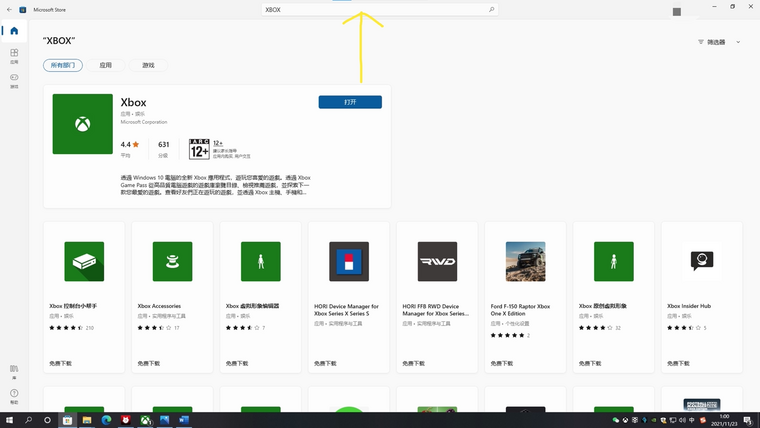Open the Xbox app title link
Screen dimensions: 760x428
point(133,102)
